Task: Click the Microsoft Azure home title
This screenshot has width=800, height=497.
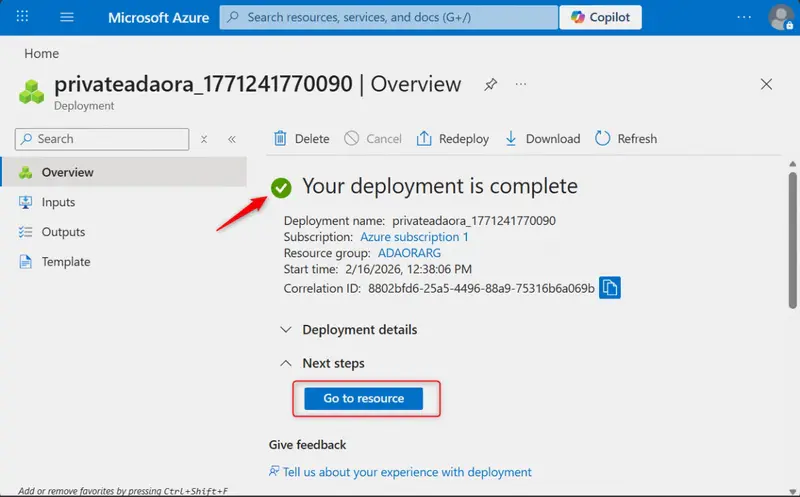Action: click(158, 17)
